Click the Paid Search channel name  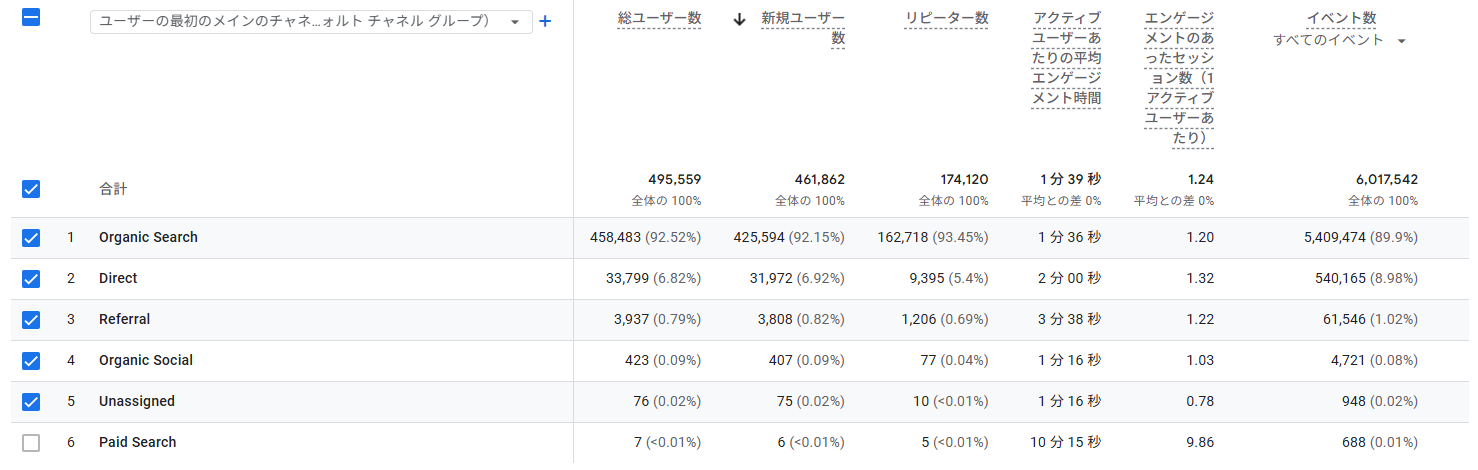pos(137,443)
